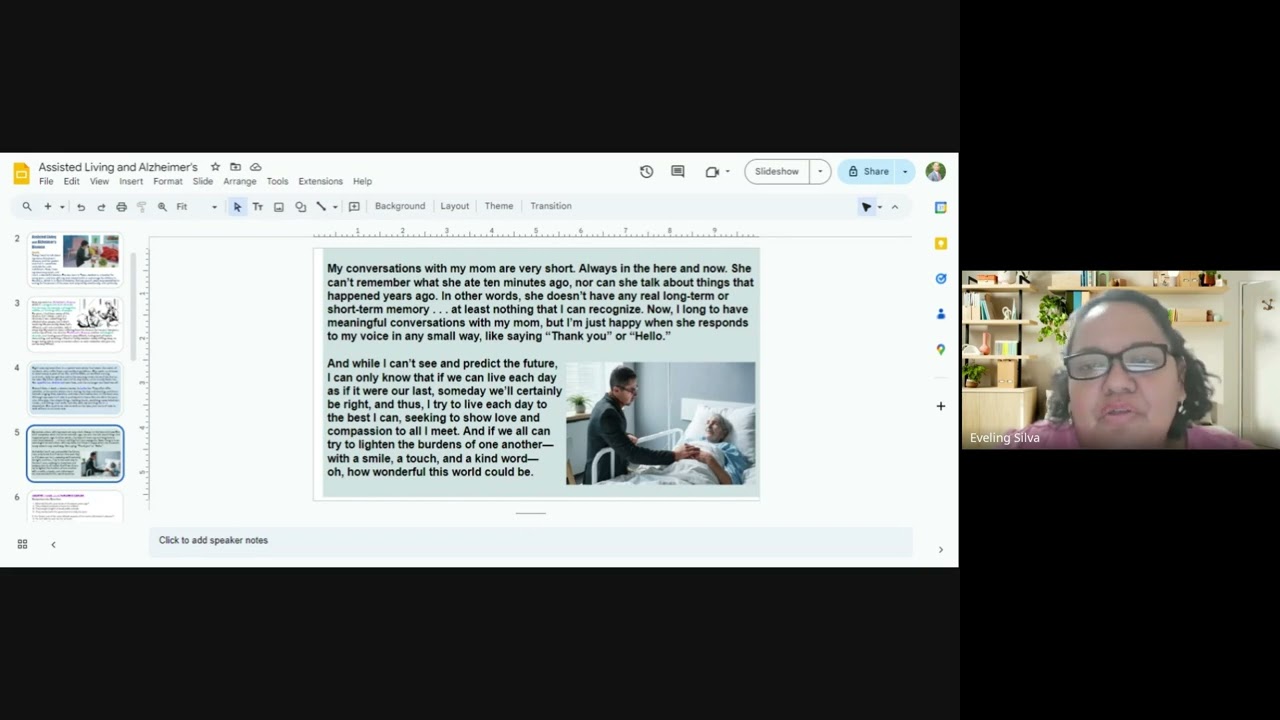The image size is (1280, 720).
Task: Open the Arrange menu
Action: coord(240,182)
